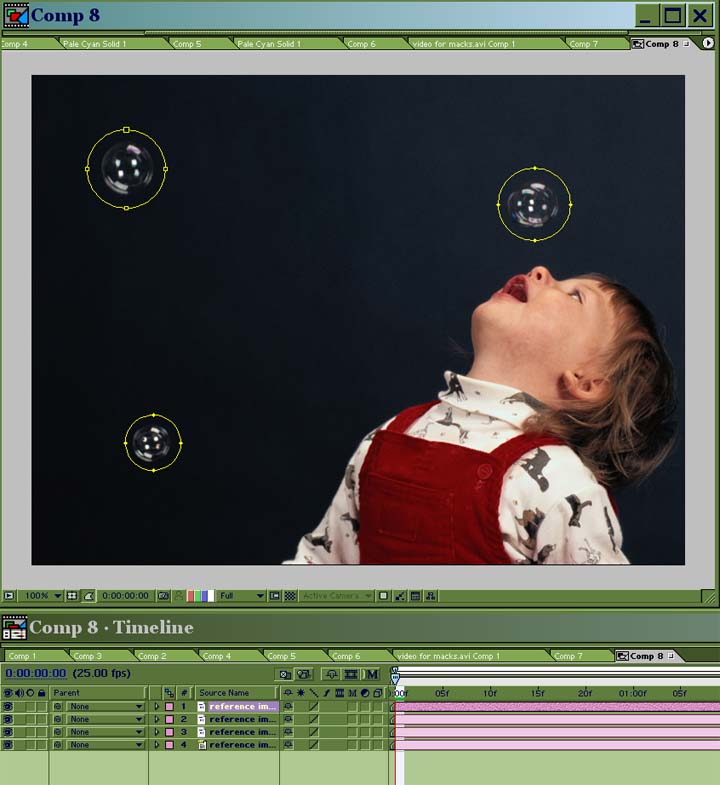Hide layer 3 with its eye icon
The image size is (720, 785).
pyautogui.click(x=8, y=732)
